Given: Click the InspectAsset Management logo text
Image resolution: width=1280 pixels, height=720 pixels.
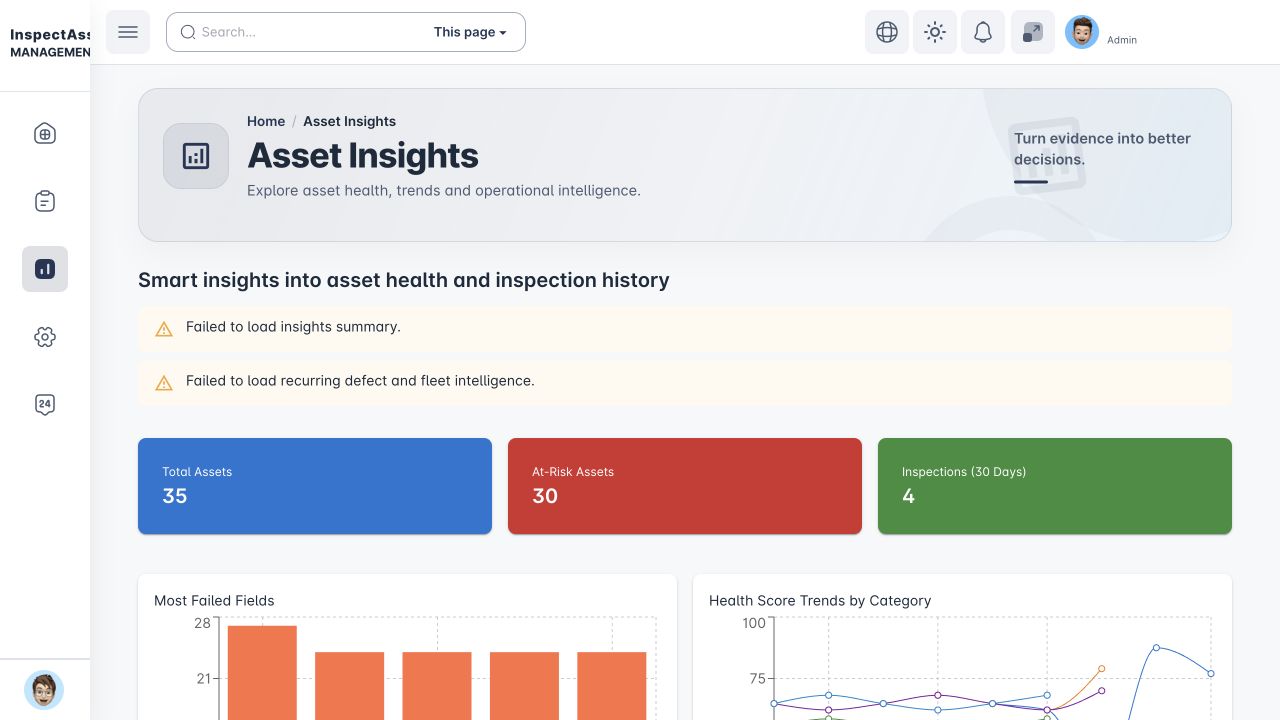Looking at the screenshot, I should tap(50, 43).
